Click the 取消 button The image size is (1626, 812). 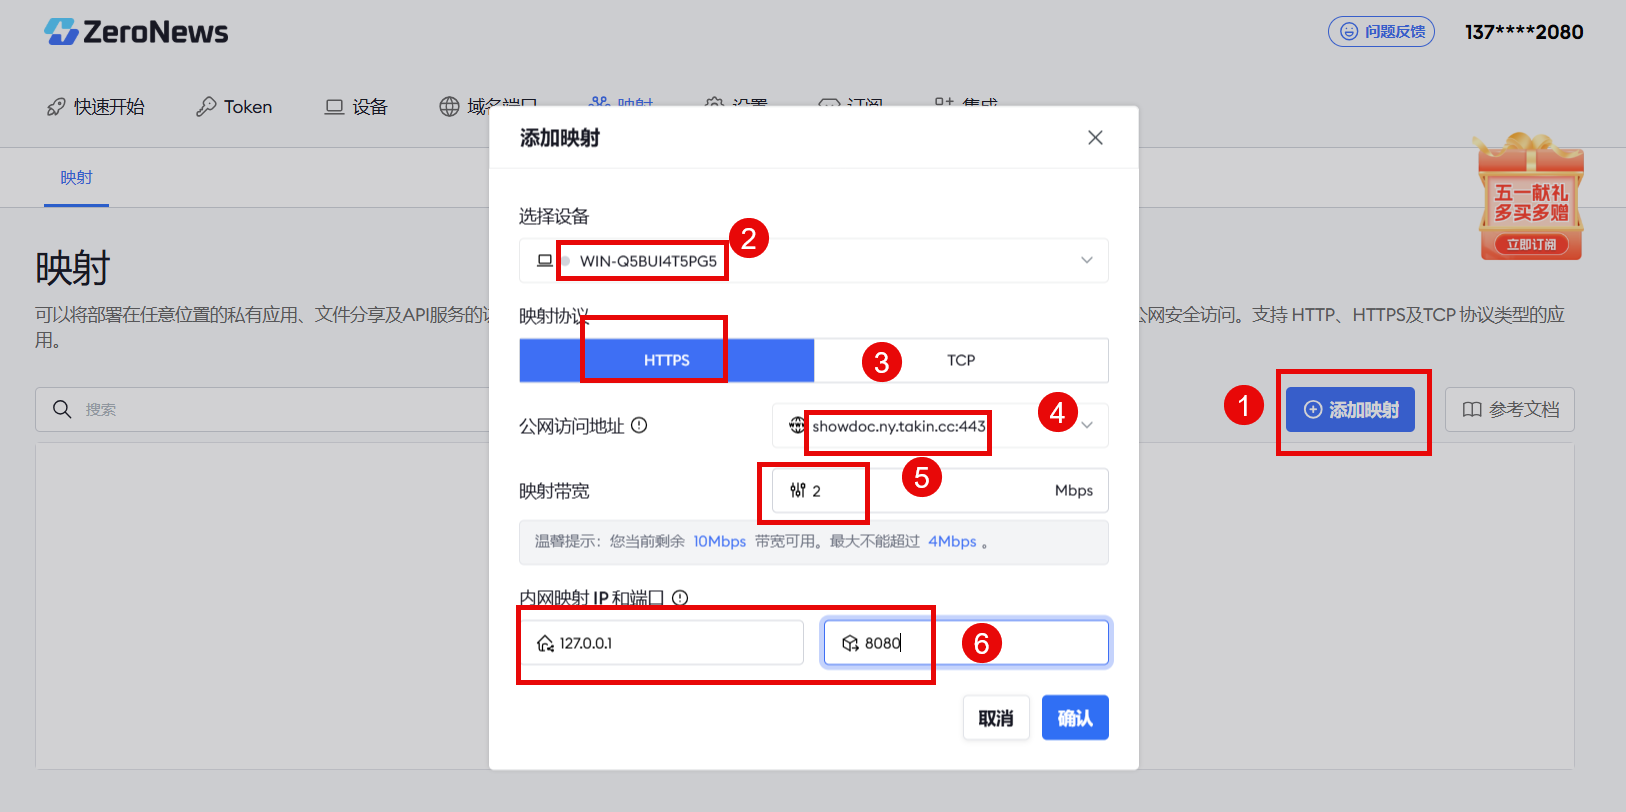pos(996,718)
